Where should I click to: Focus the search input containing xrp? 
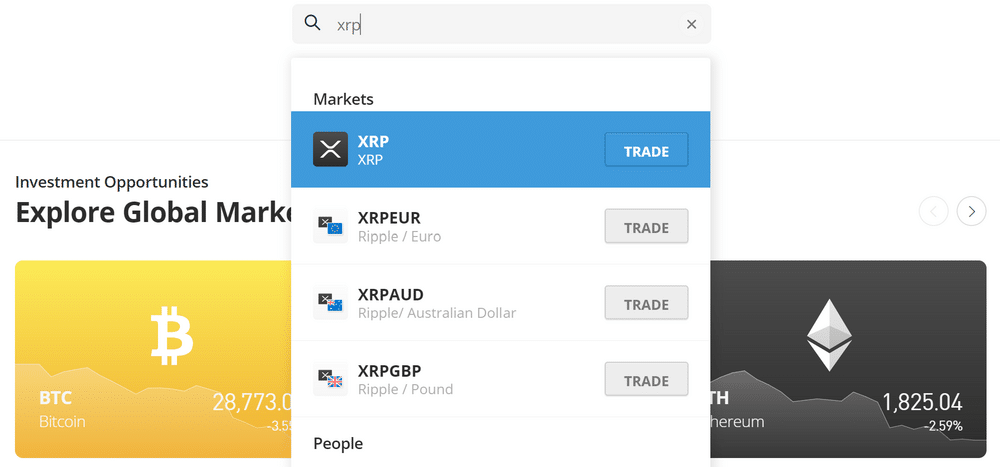coord(501,24)
